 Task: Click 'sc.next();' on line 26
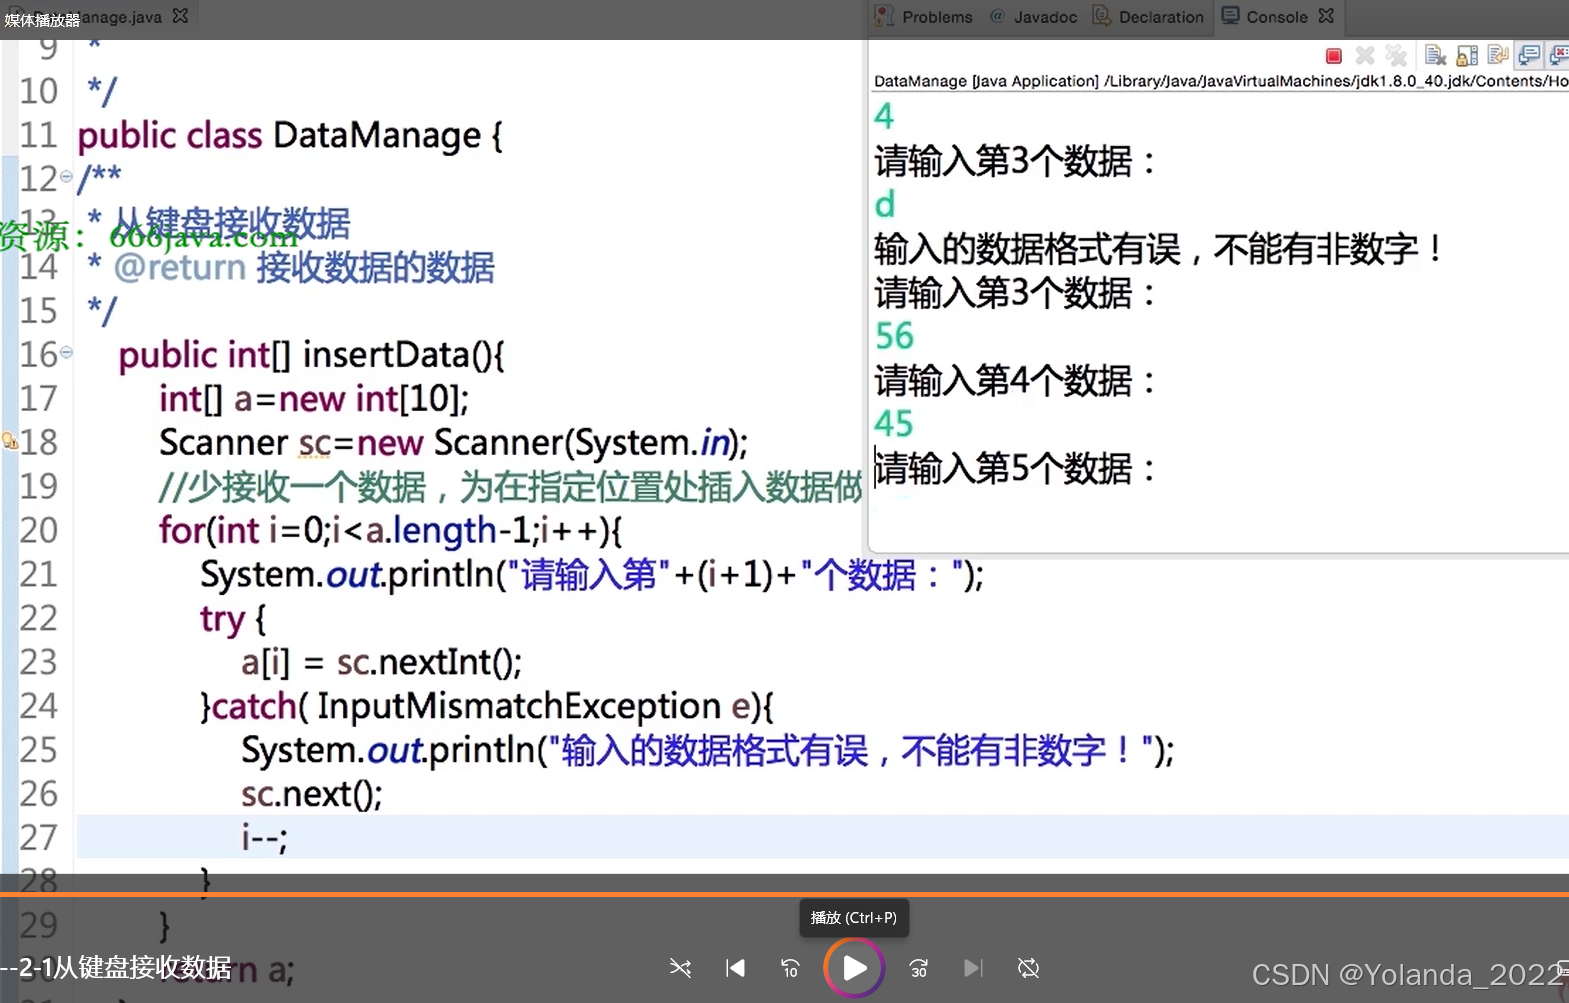tap(312, 794)
